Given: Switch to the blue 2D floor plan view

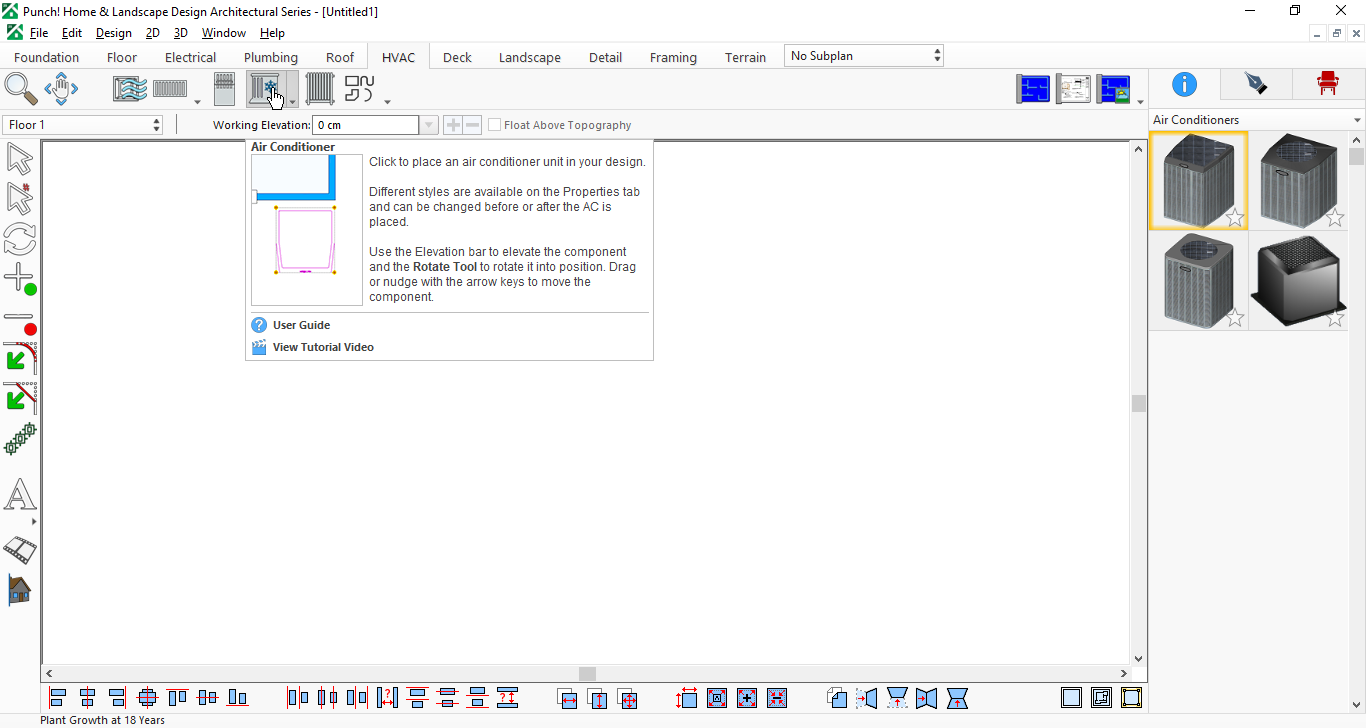Looking at the screenshot, I should pyautogui.click(x=1034, y=89).
